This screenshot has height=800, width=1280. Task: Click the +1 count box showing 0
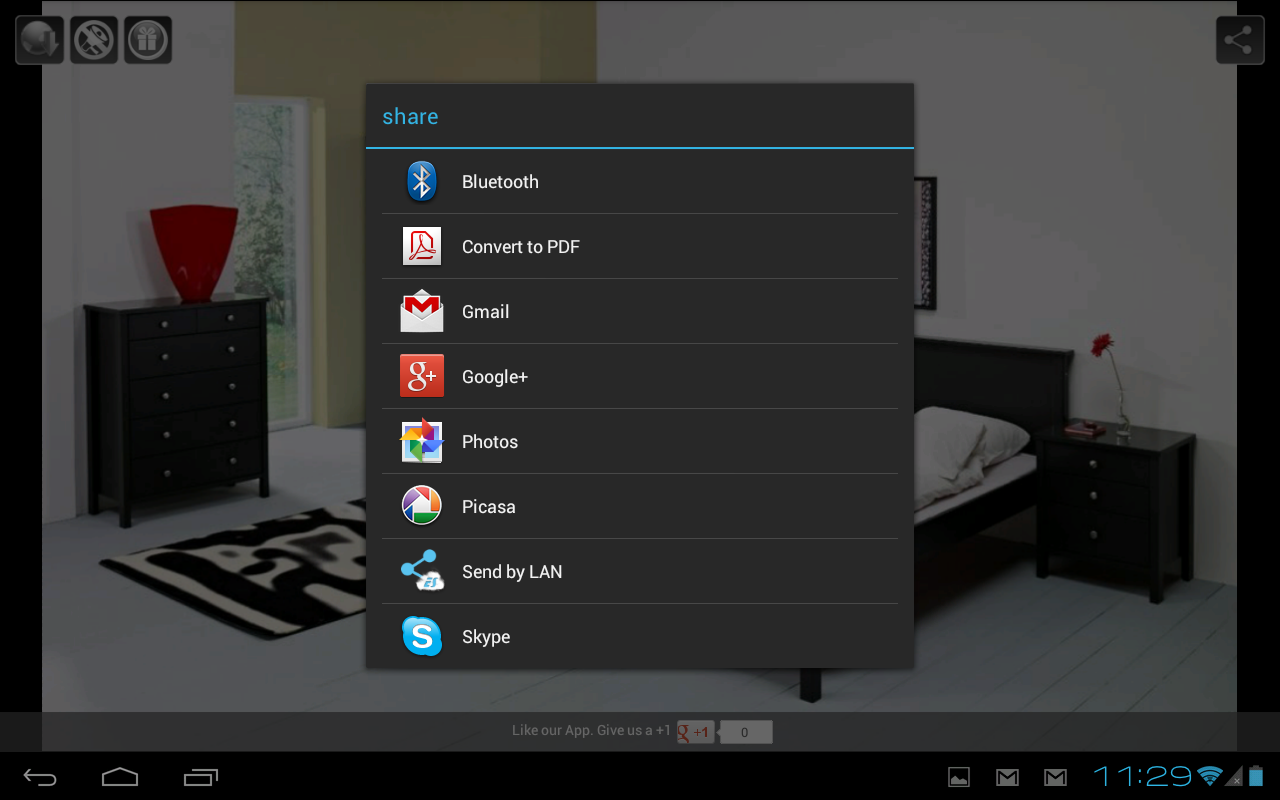click(745, 732)
